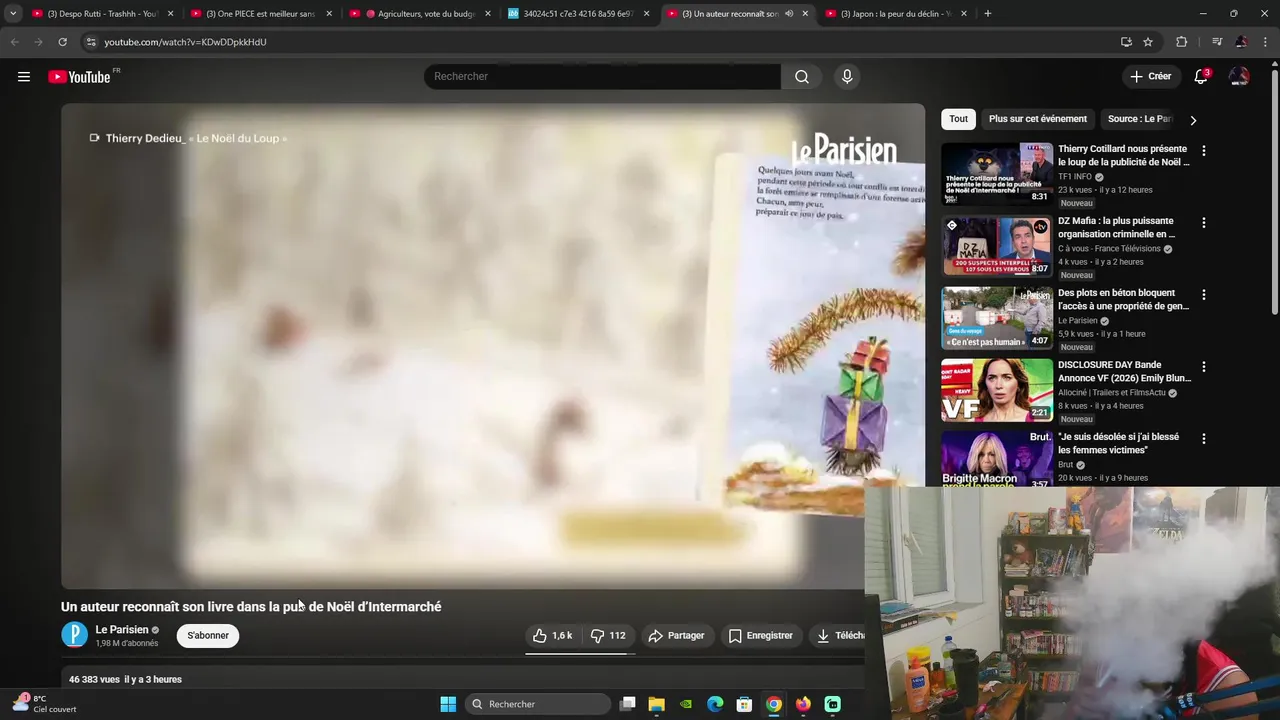Open Task View on taskbar

[x=627, y=704]
